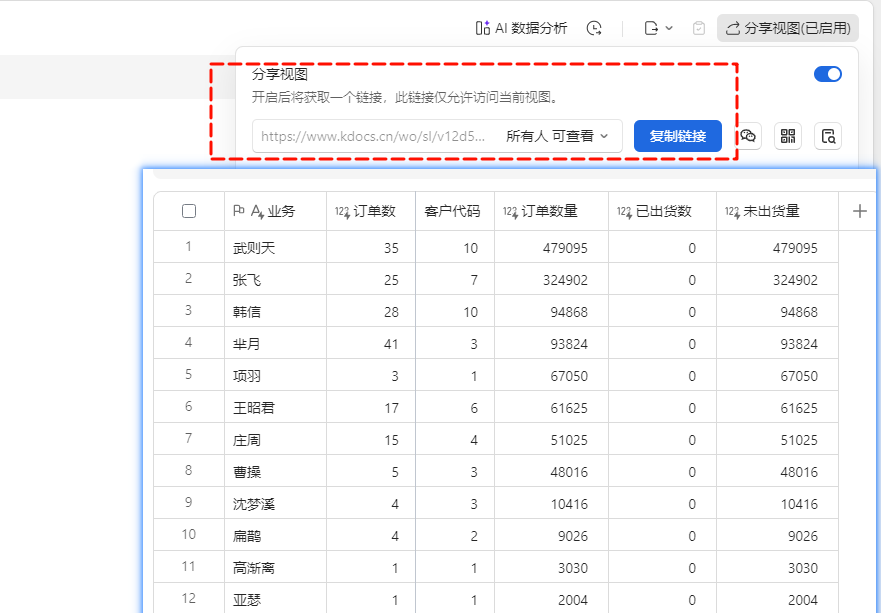Select cell 王昭君
881x613 pixels.
coord(275,408)
